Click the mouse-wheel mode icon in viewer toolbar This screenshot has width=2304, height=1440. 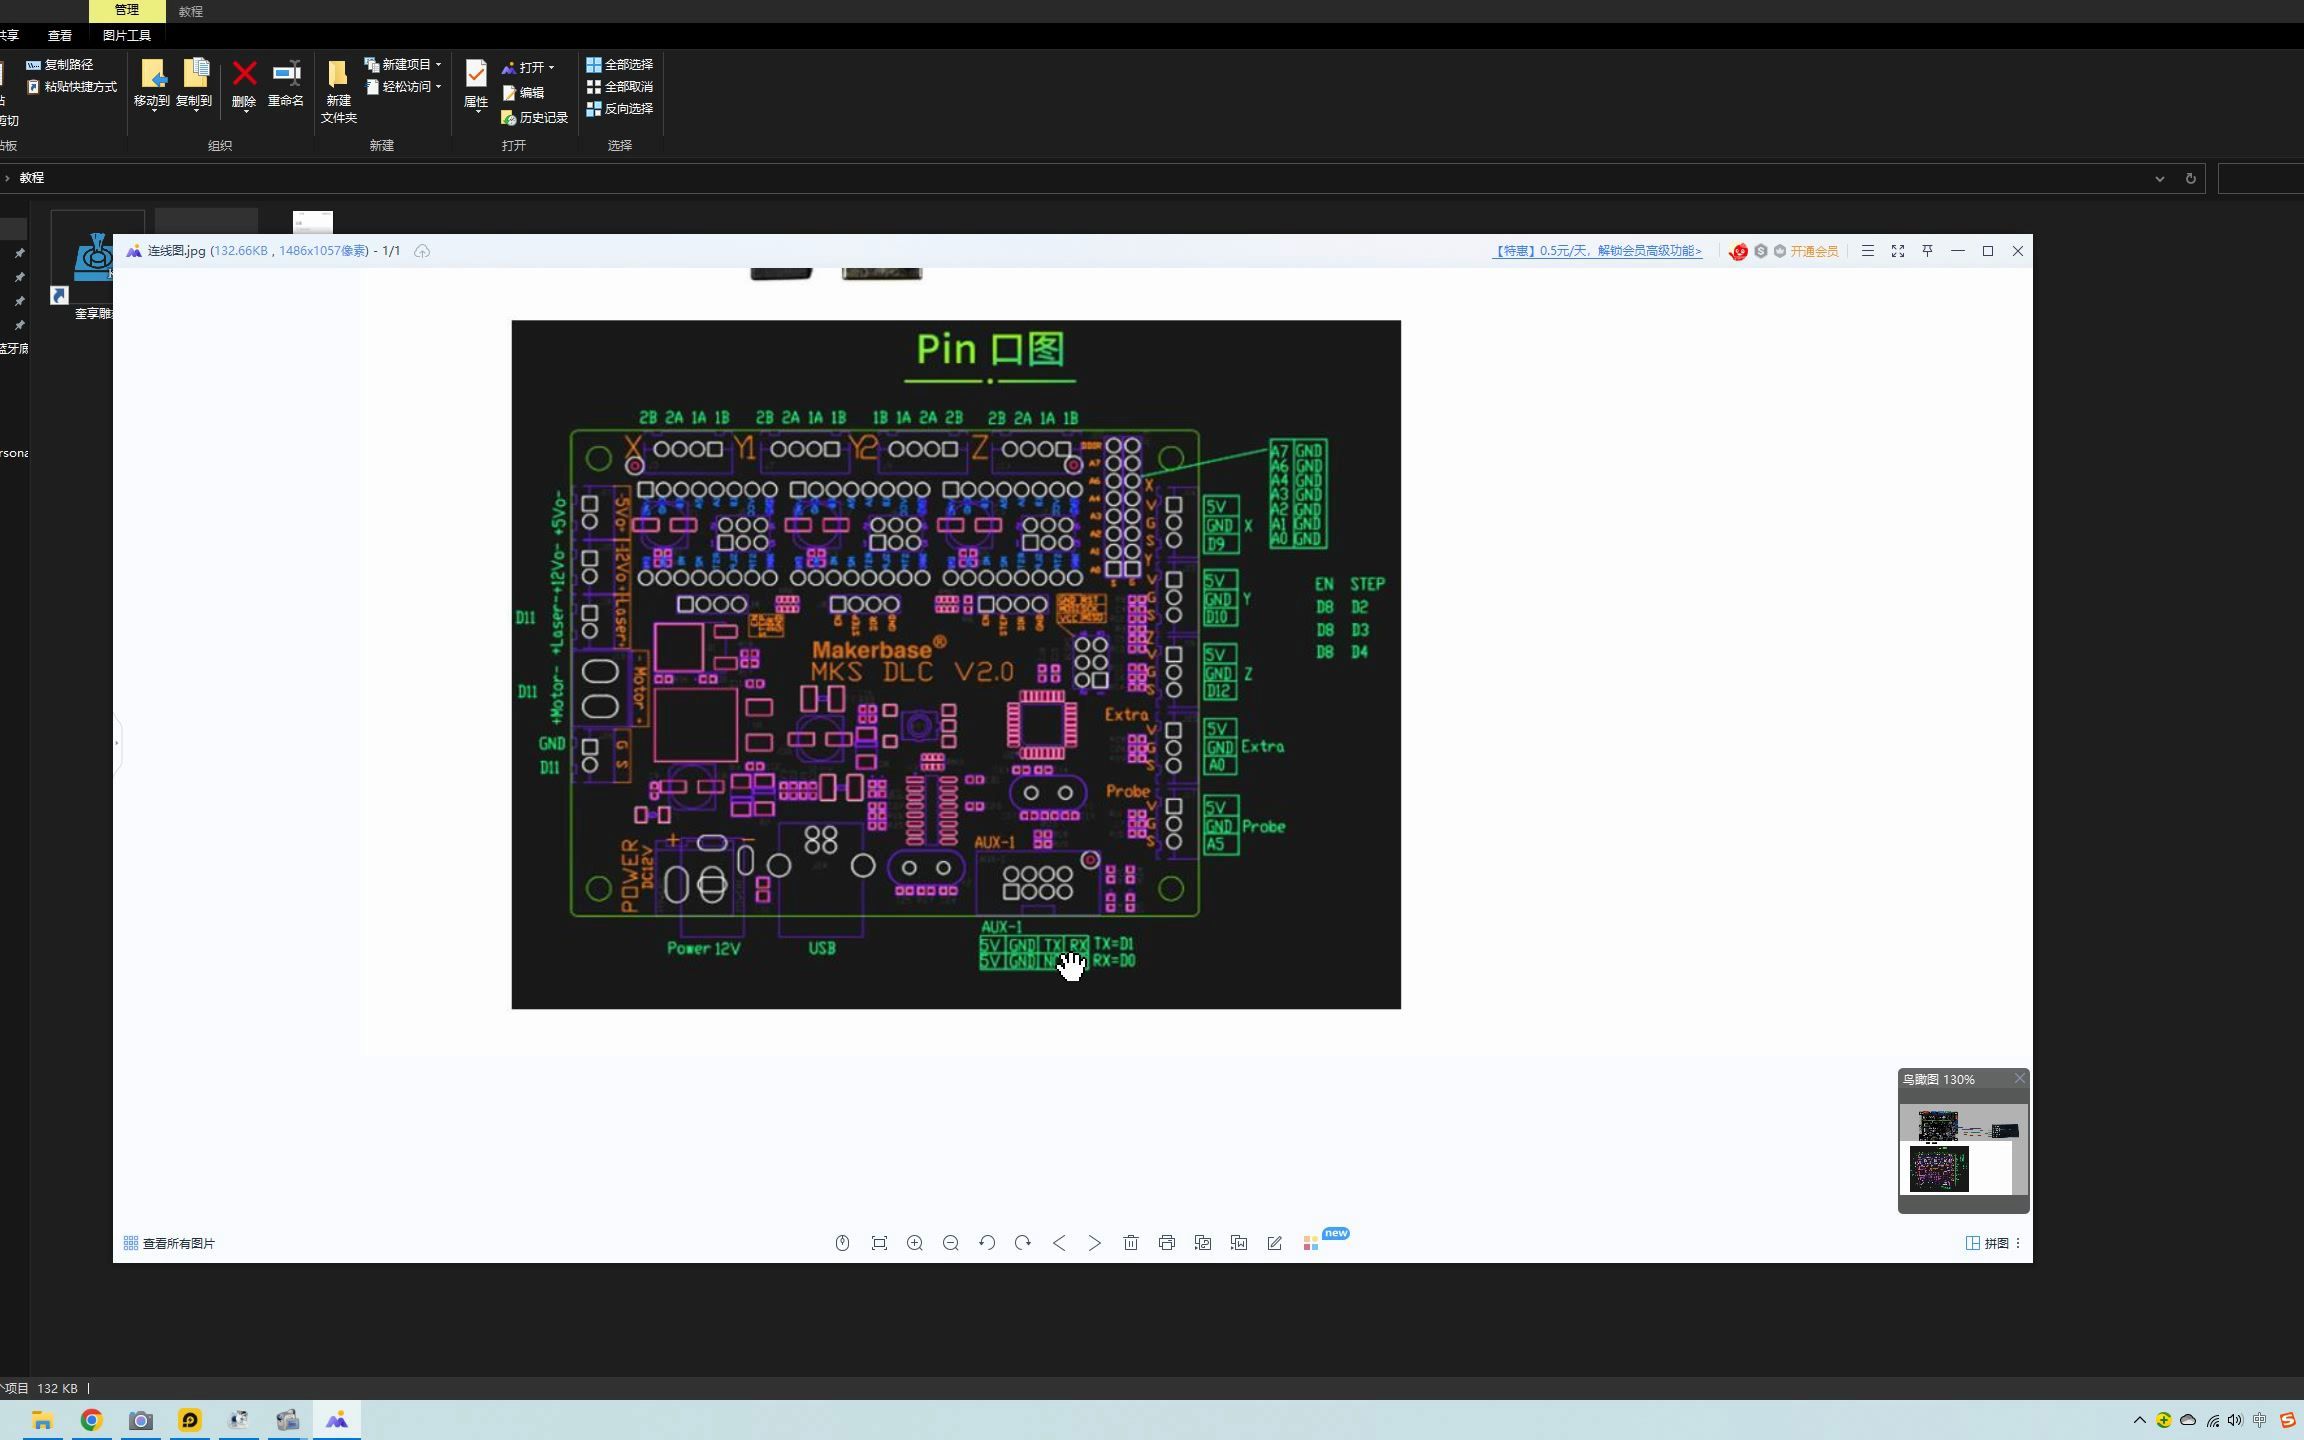click(x=842, y=1243)
